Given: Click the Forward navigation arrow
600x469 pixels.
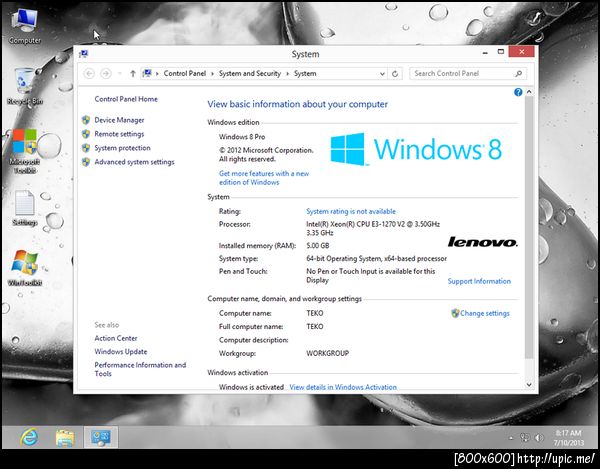Looking at the screenshot, I should click(106, 73).
